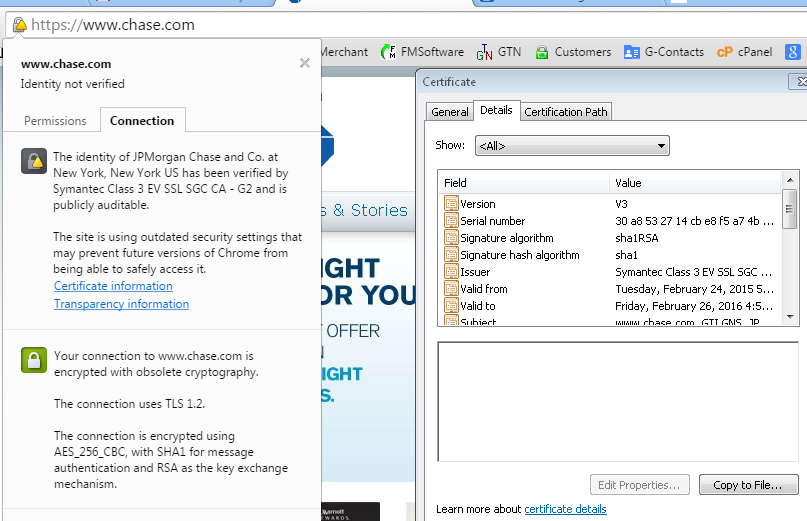Select the 'Friday, February 26, 2016' value
The width and height of the screenshot is (807, 521).
pos(694,306)
